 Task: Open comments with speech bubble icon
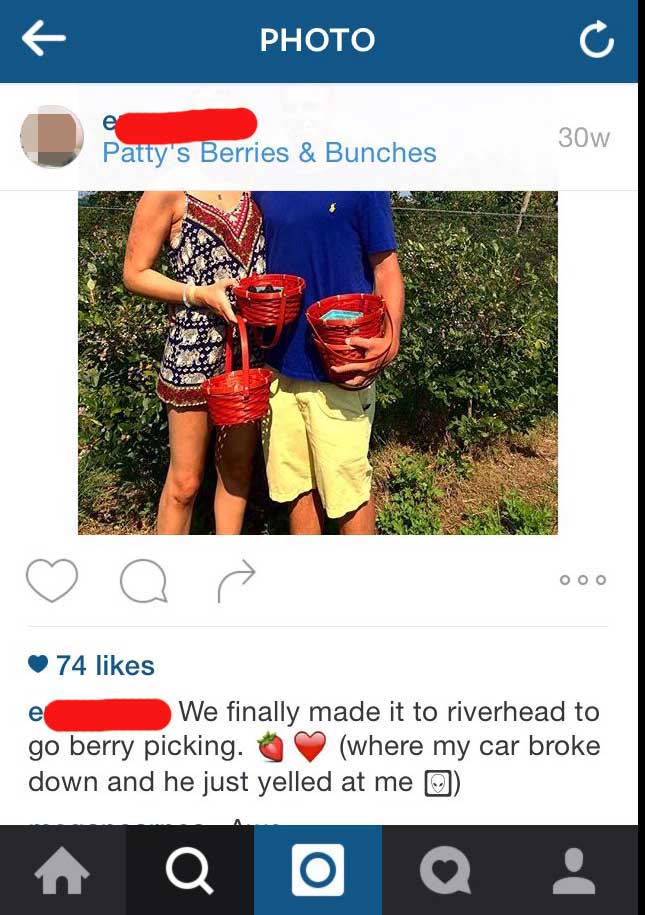click(144, 581)
